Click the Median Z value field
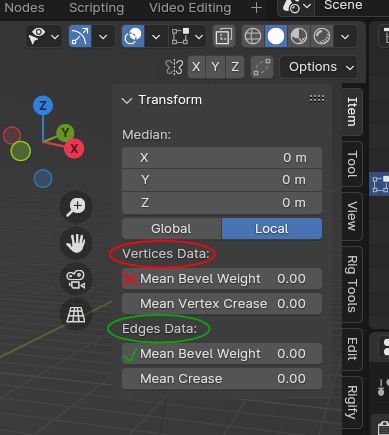This screenshot has height=435, width=389. pos(222,203)
